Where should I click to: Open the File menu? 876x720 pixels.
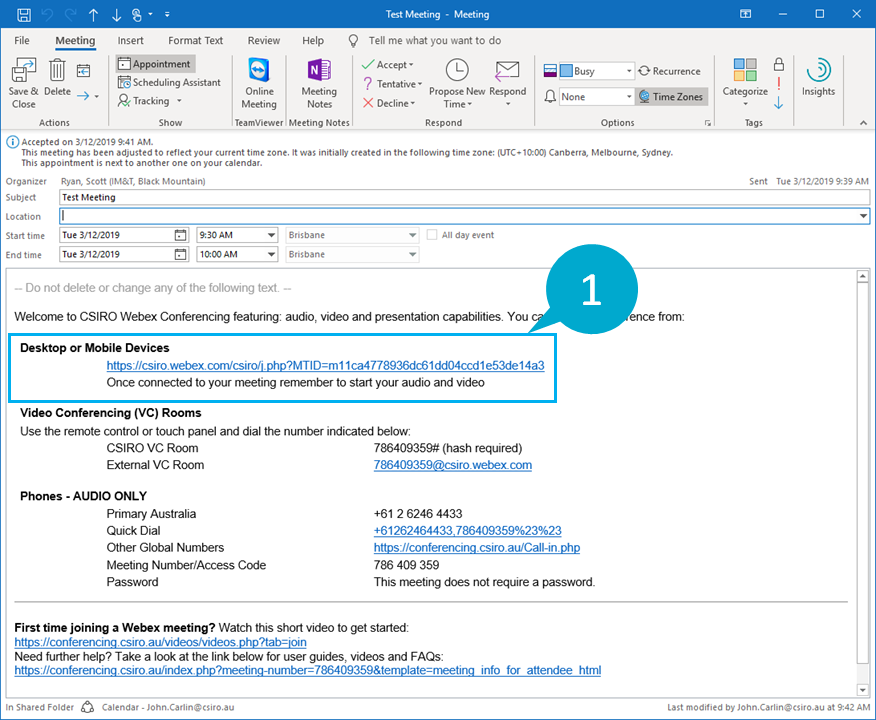click(22, 40)
